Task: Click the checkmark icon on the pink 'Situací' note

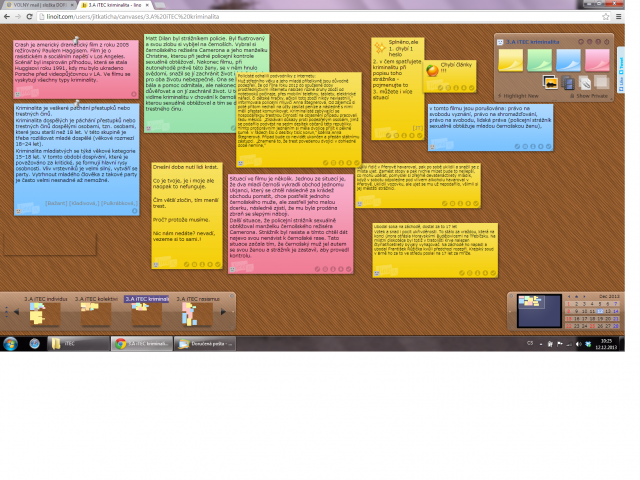Action: point(349,269)
